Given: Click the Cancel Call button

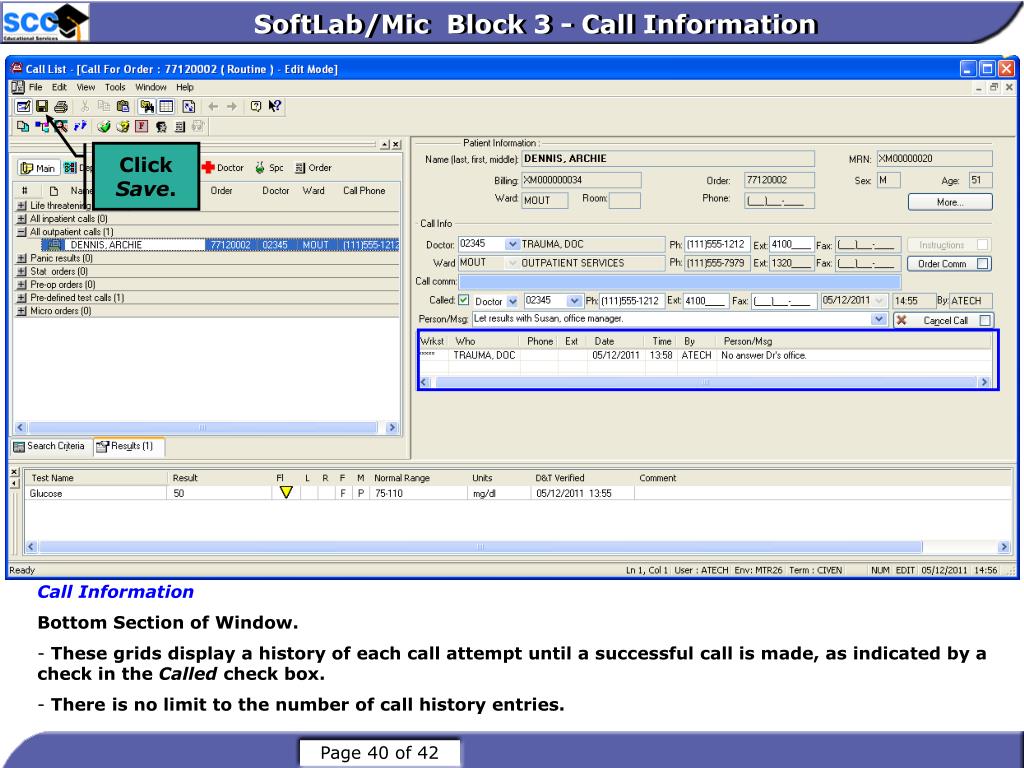Looking at the screenshot, I should coord(944,320).
